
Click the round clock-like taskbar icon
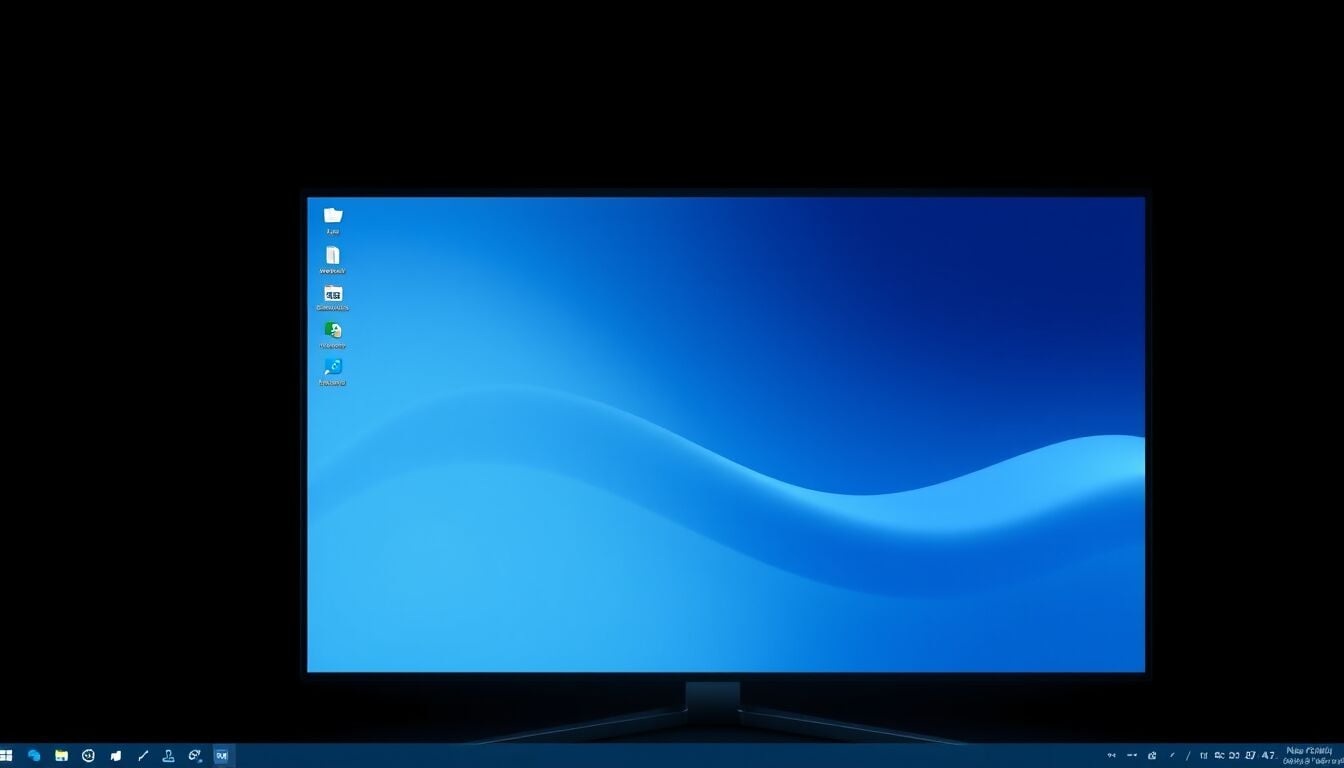click(x=88, y=756)
